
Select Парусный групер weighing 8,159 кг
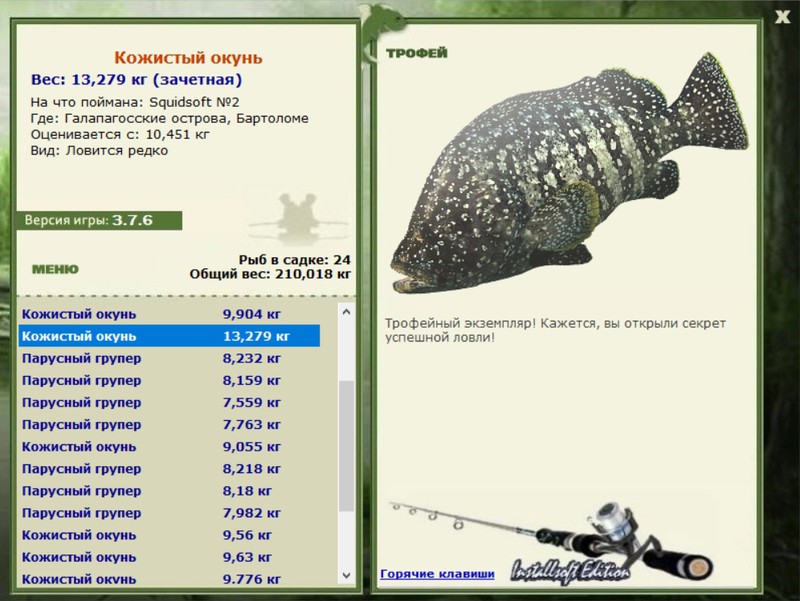click(169, 380)
